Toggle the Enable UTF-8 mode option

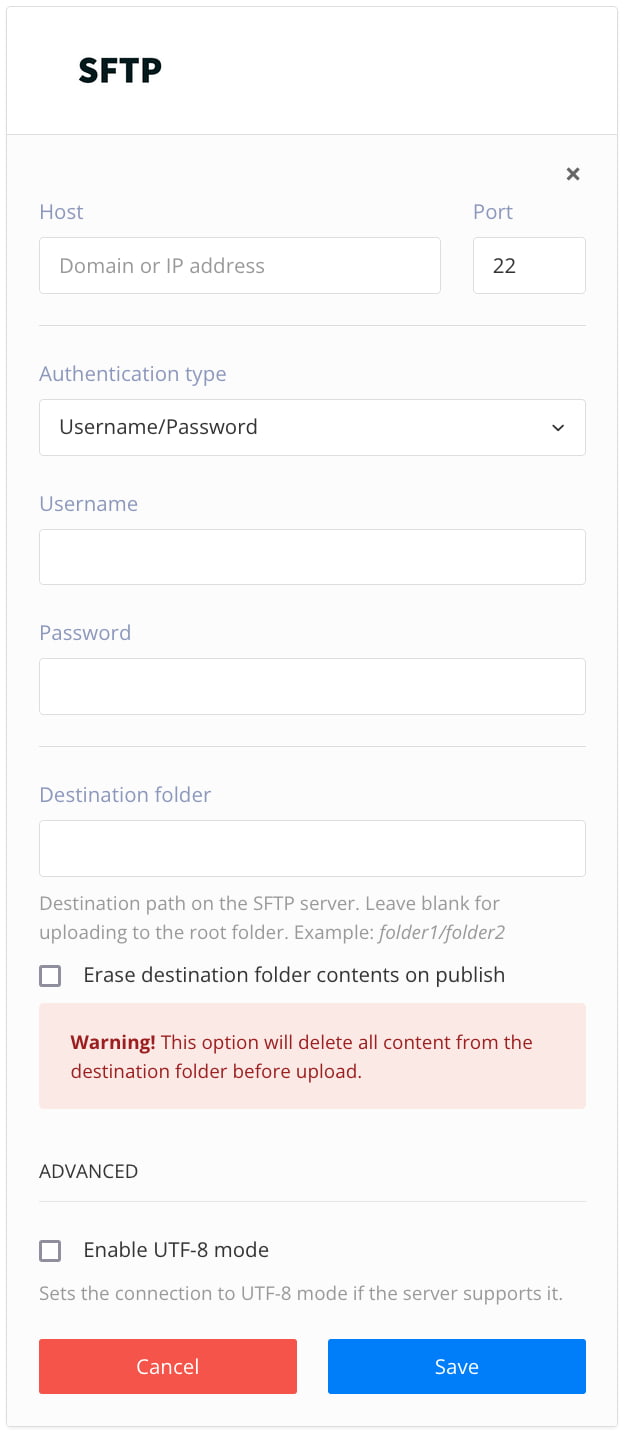tap(50, 1250)
